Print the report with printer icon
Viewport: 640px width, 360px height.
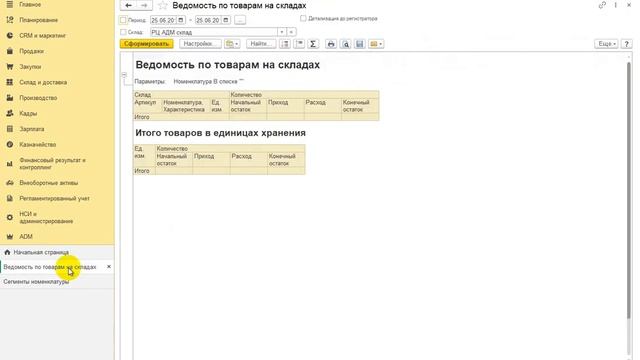(331, 44)
